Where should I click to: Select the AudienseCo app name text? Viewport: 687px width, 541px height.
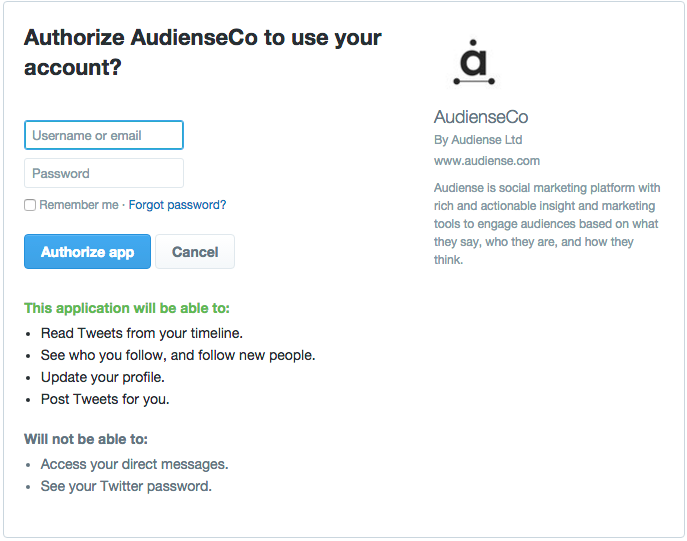pyautogui.click(x=481, y=117)
